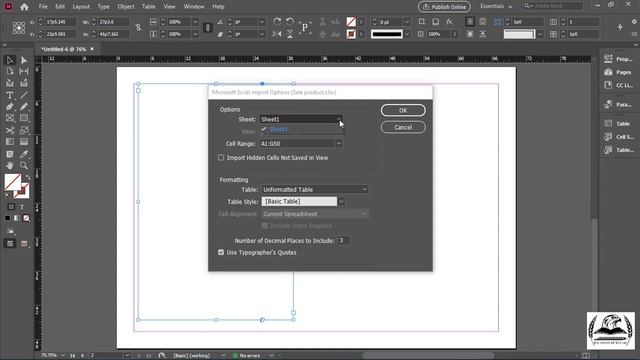The width and height of the screenshot is (640, 360).
Task: Select the Selection tool in the toolbox
Action: pos(10,60)
